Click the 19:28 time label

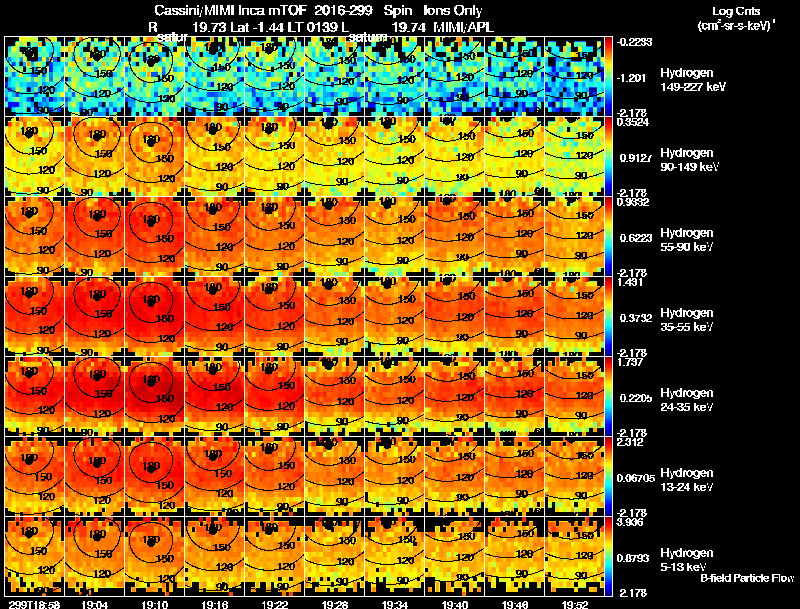335,604
